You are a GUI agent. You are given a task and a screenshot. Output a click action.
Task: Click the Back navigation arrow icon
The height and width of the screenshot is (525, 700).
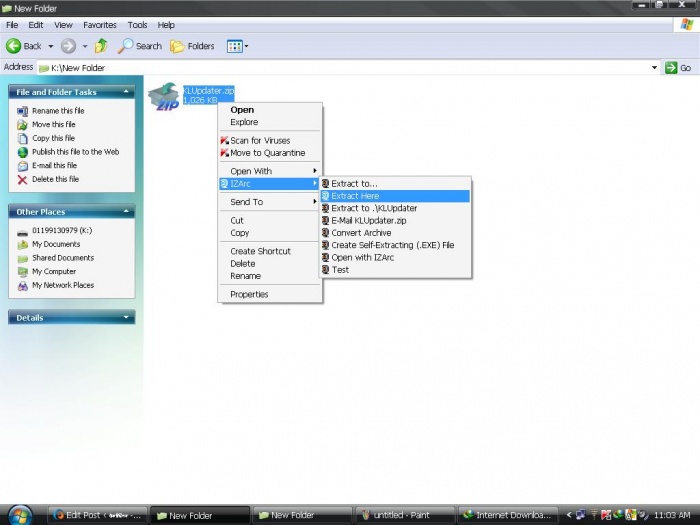(x=13, y=46)
